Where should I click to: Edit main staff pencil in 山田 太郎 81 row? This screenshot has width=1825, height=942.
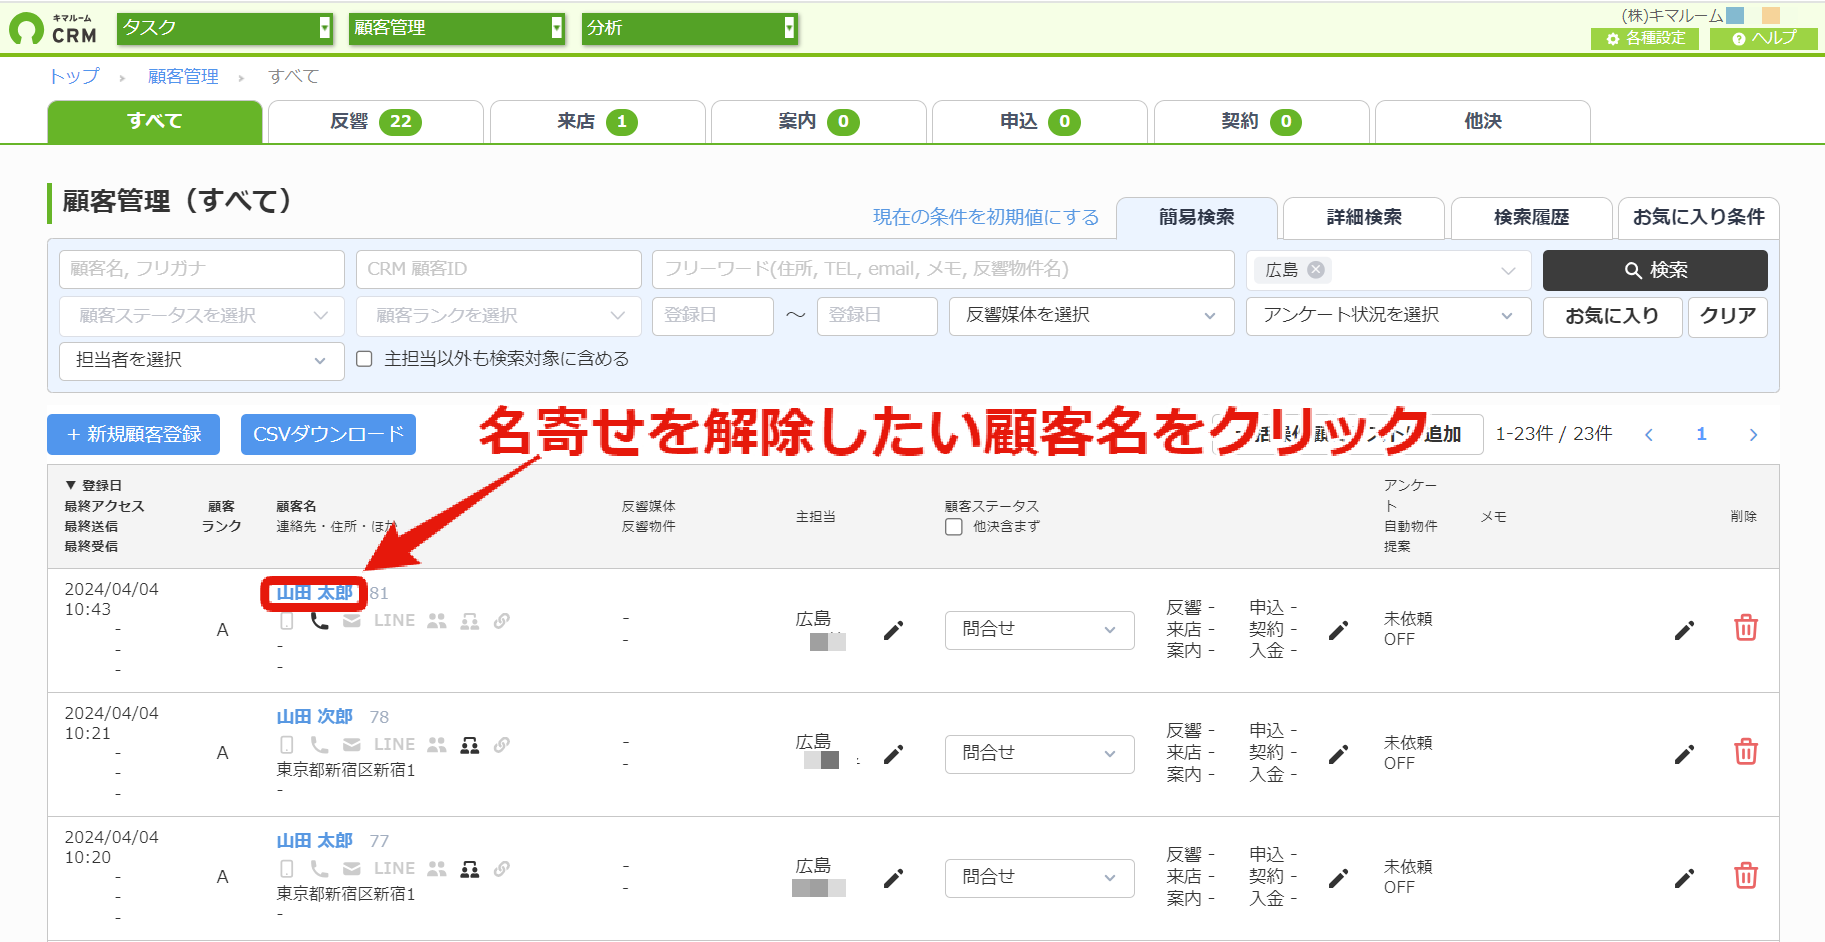894,630
